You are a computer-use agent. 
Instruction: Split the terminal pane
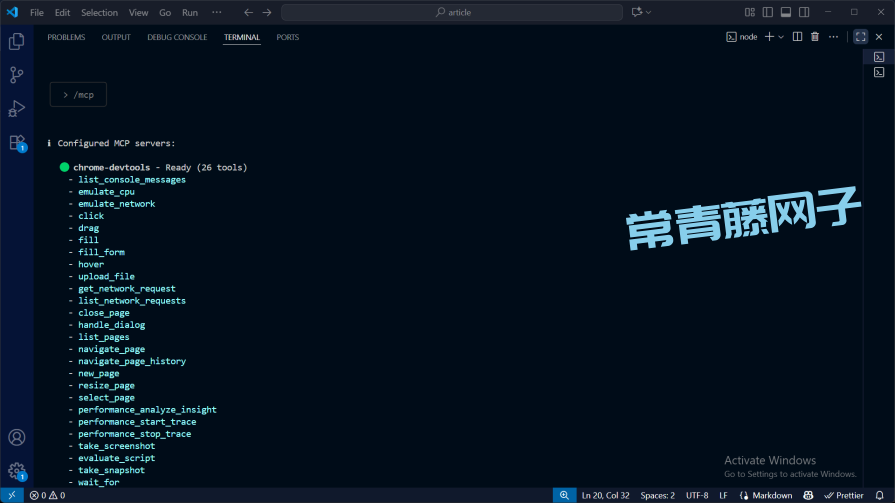(x=797, y=37)
